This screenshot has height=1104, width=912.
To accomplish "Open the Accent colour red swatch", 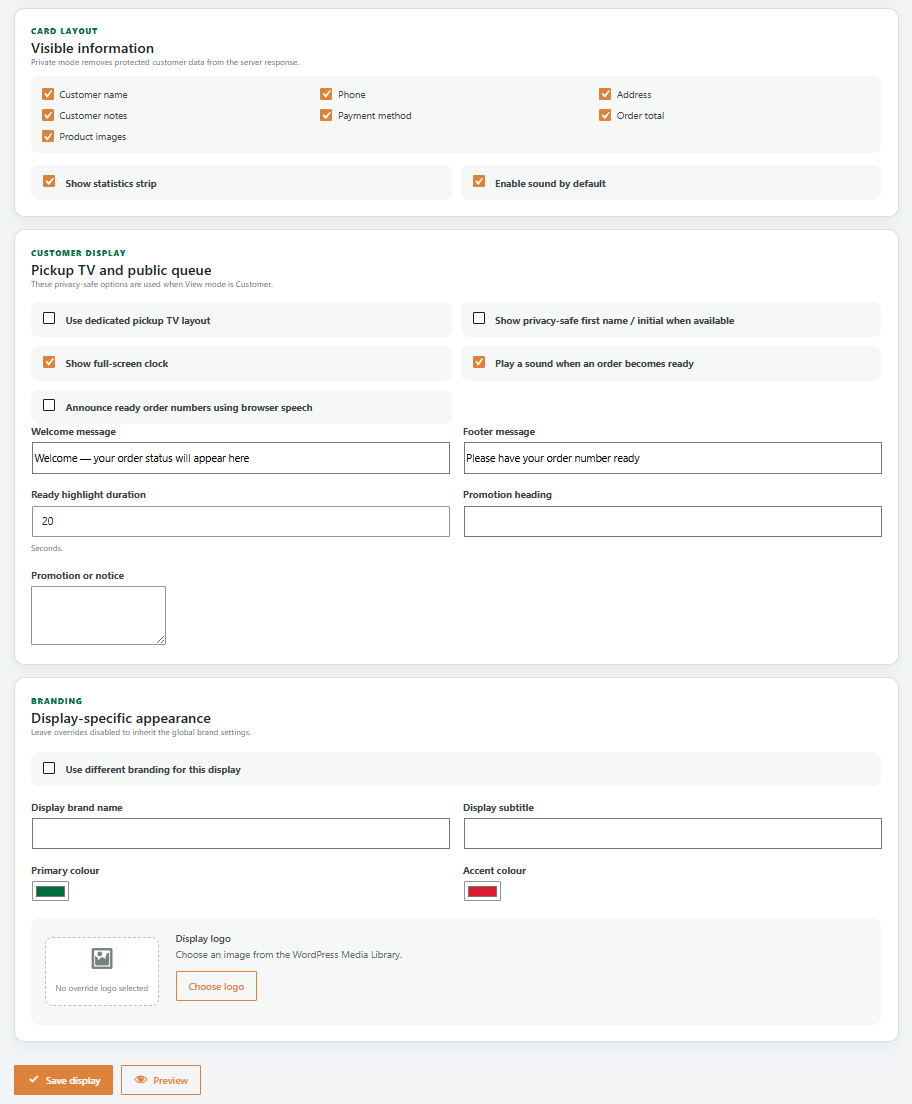I will click(x=482, y=891).
